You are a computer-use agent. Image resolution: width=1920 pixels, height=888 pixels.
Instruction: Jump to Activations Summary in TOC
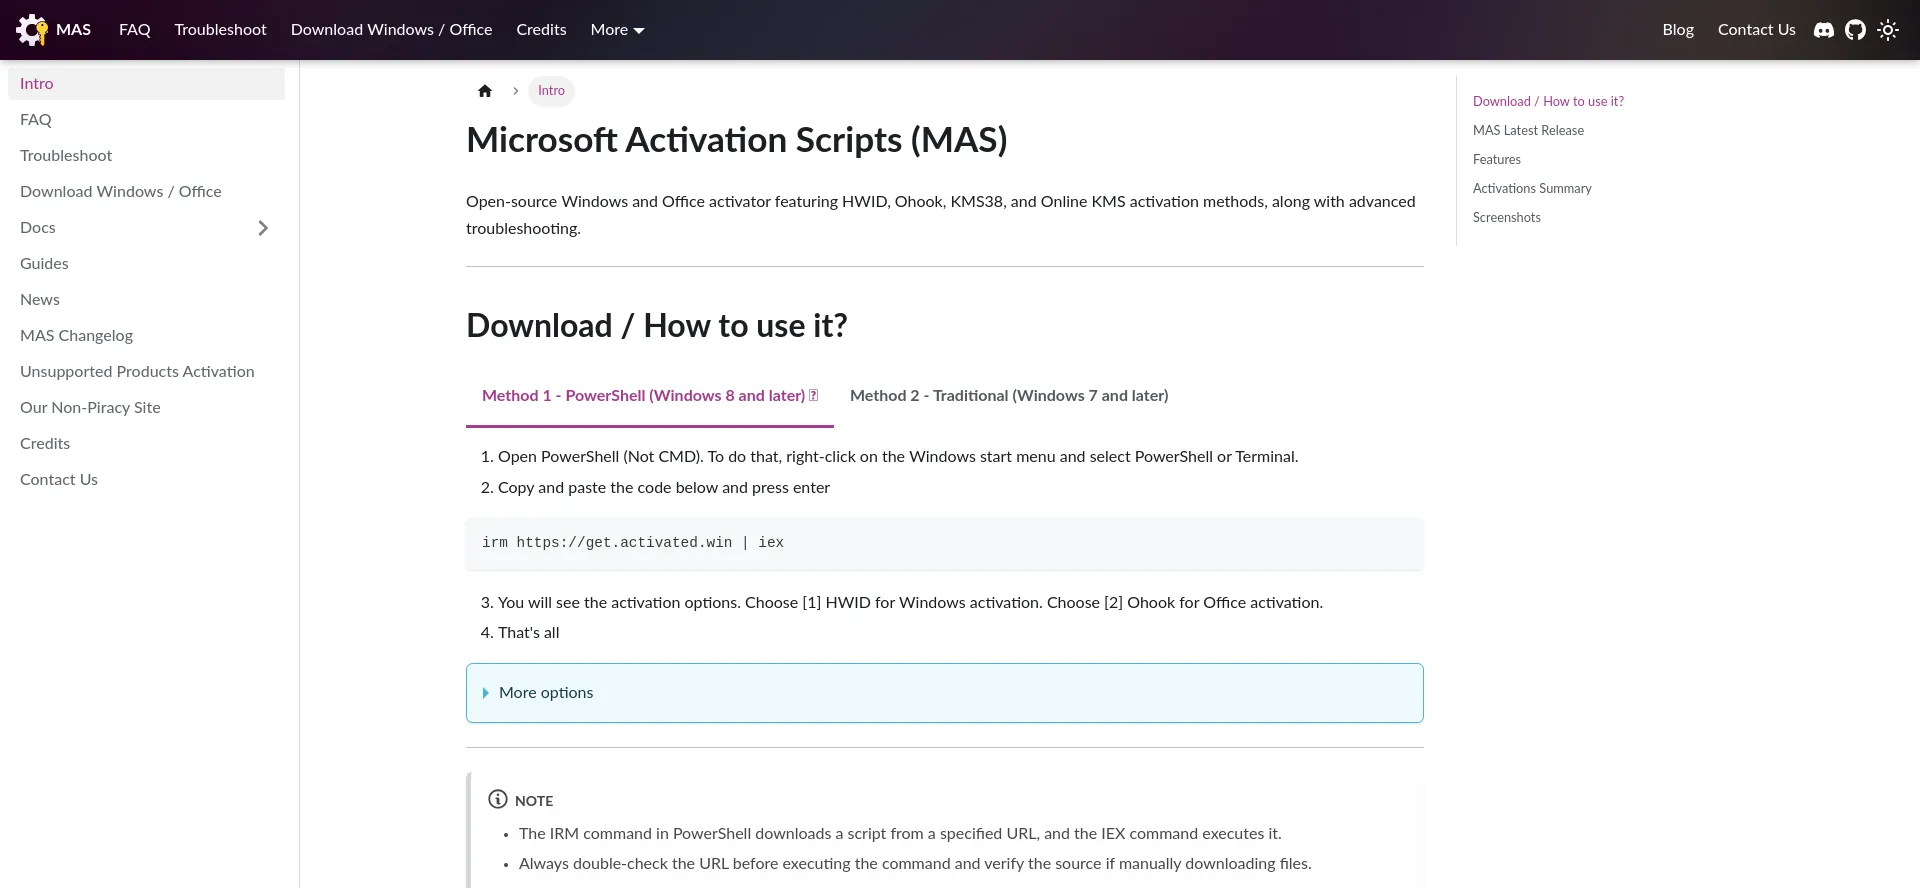(x=1532, y=189)
